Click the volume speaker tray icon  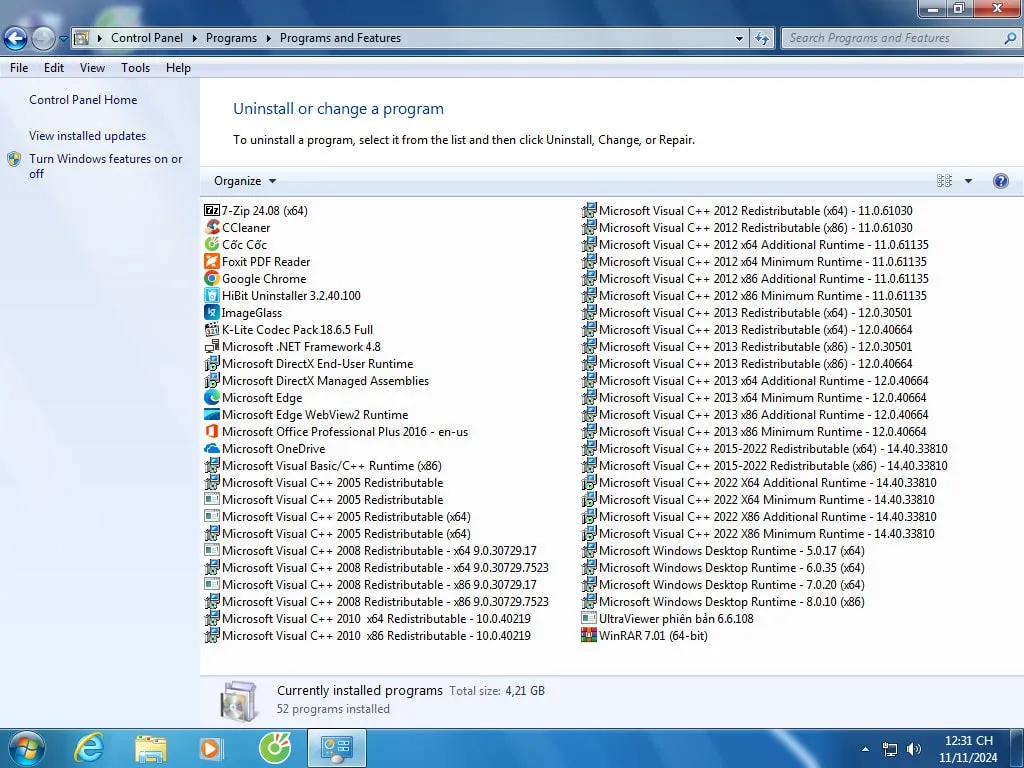[x=913, y=749]
